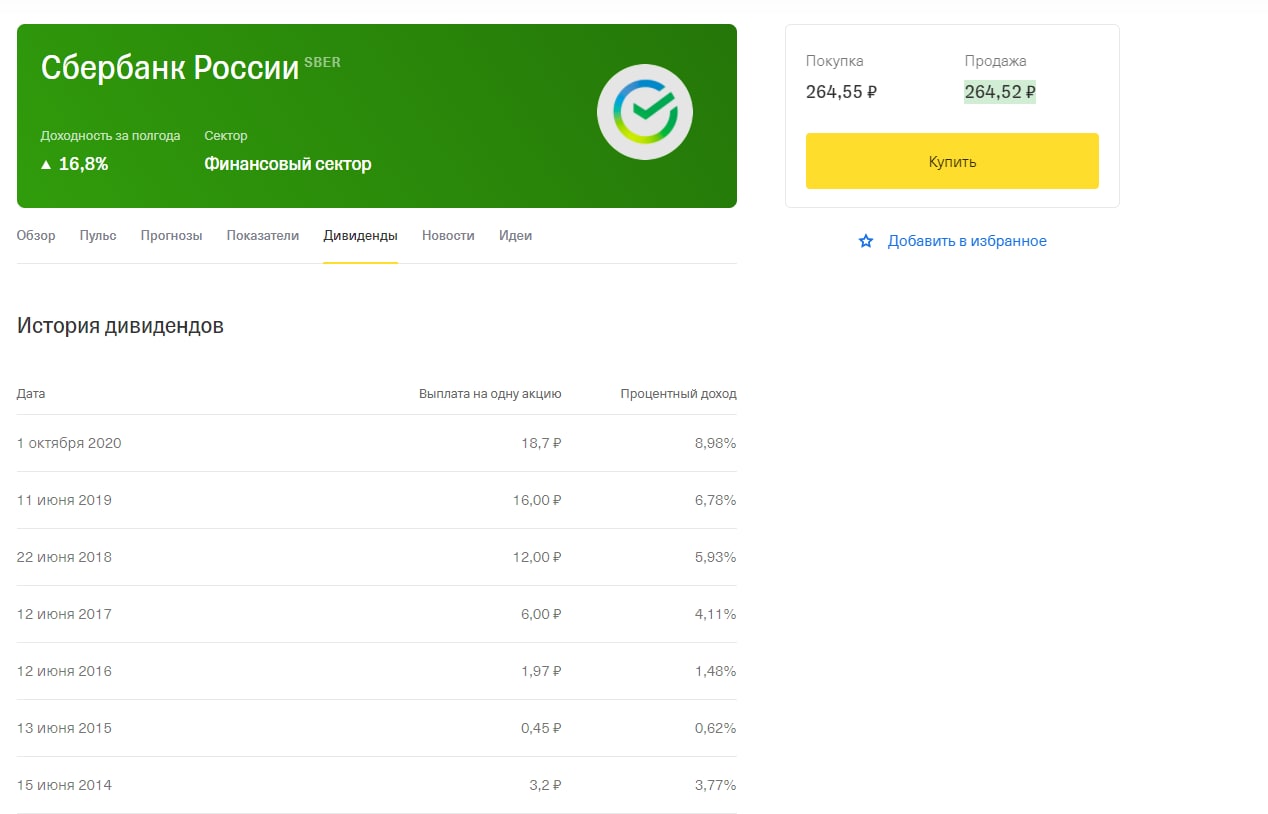
Task: Open the Идеи tab
Action: 516,236
